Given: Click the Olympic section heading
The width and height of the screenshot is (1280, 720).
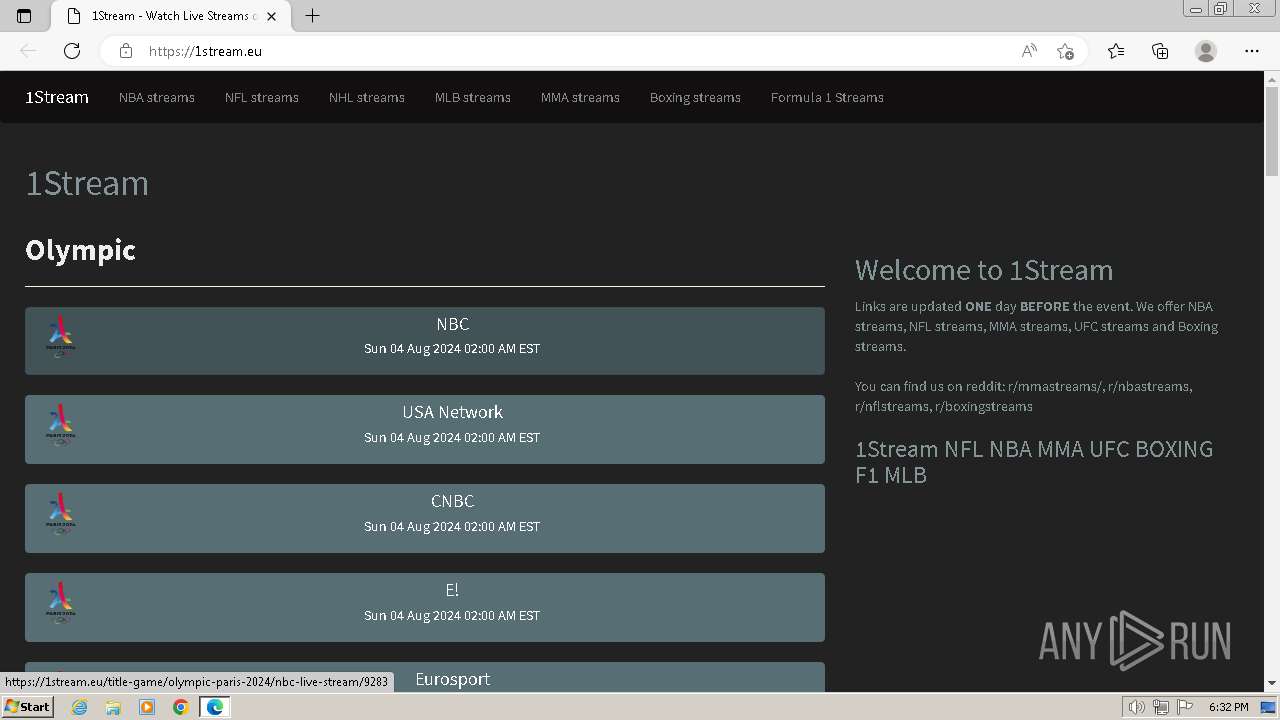Looking at the screenshot, I should tap(80, 250).
